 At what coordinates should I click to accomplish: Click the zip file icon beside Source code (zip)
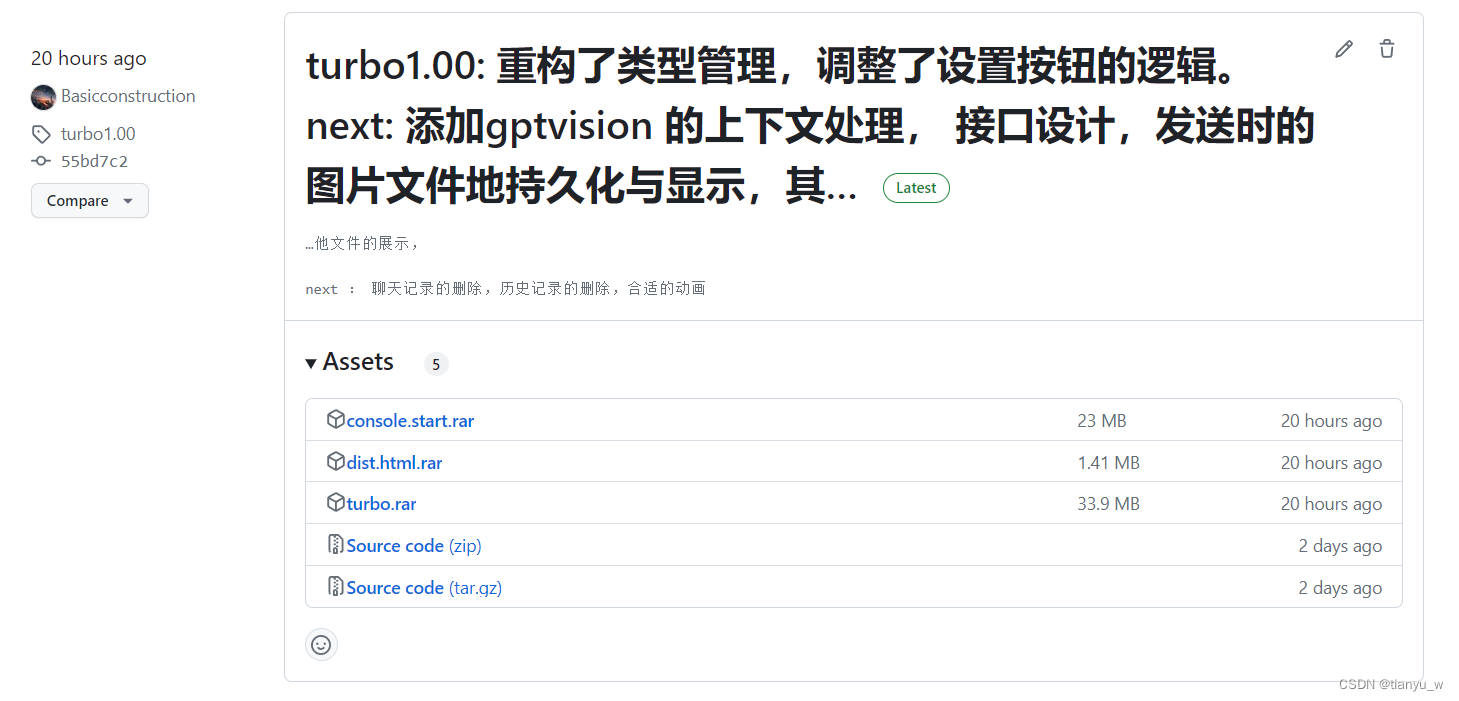(335, 544)
